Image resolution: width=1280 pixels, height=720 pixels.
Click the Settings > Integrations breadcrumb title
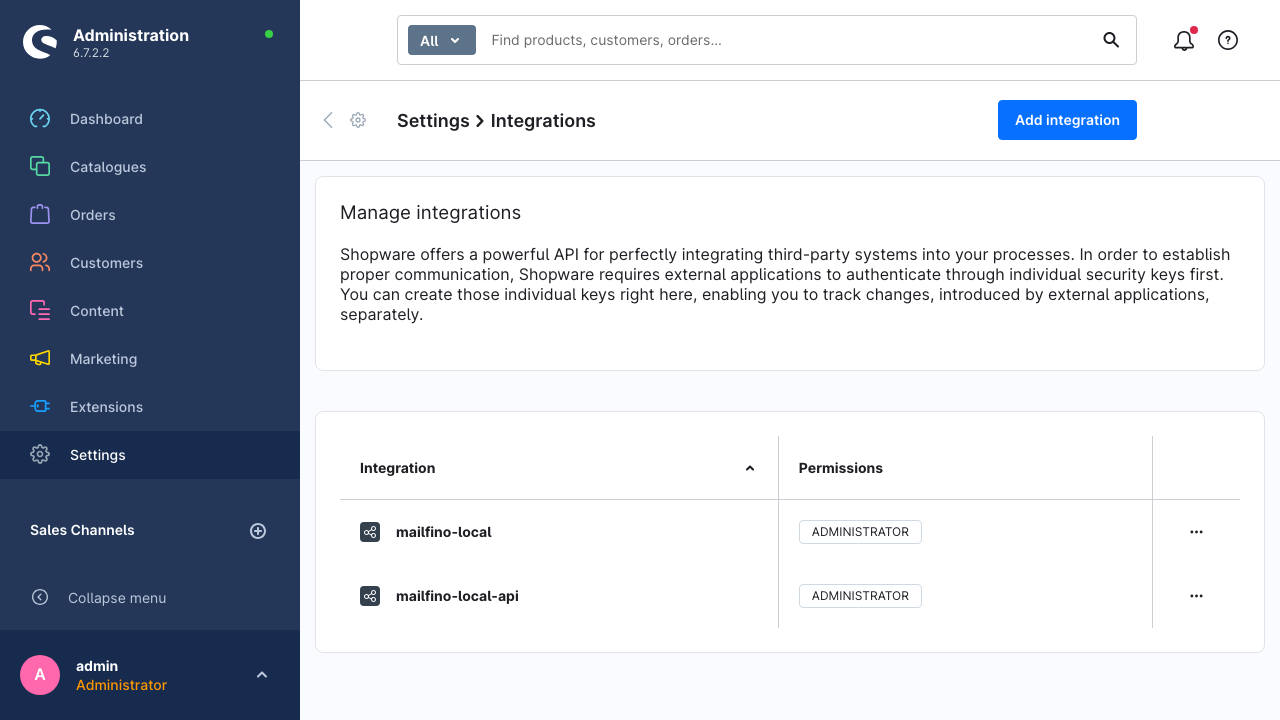(x=496, y=121)
